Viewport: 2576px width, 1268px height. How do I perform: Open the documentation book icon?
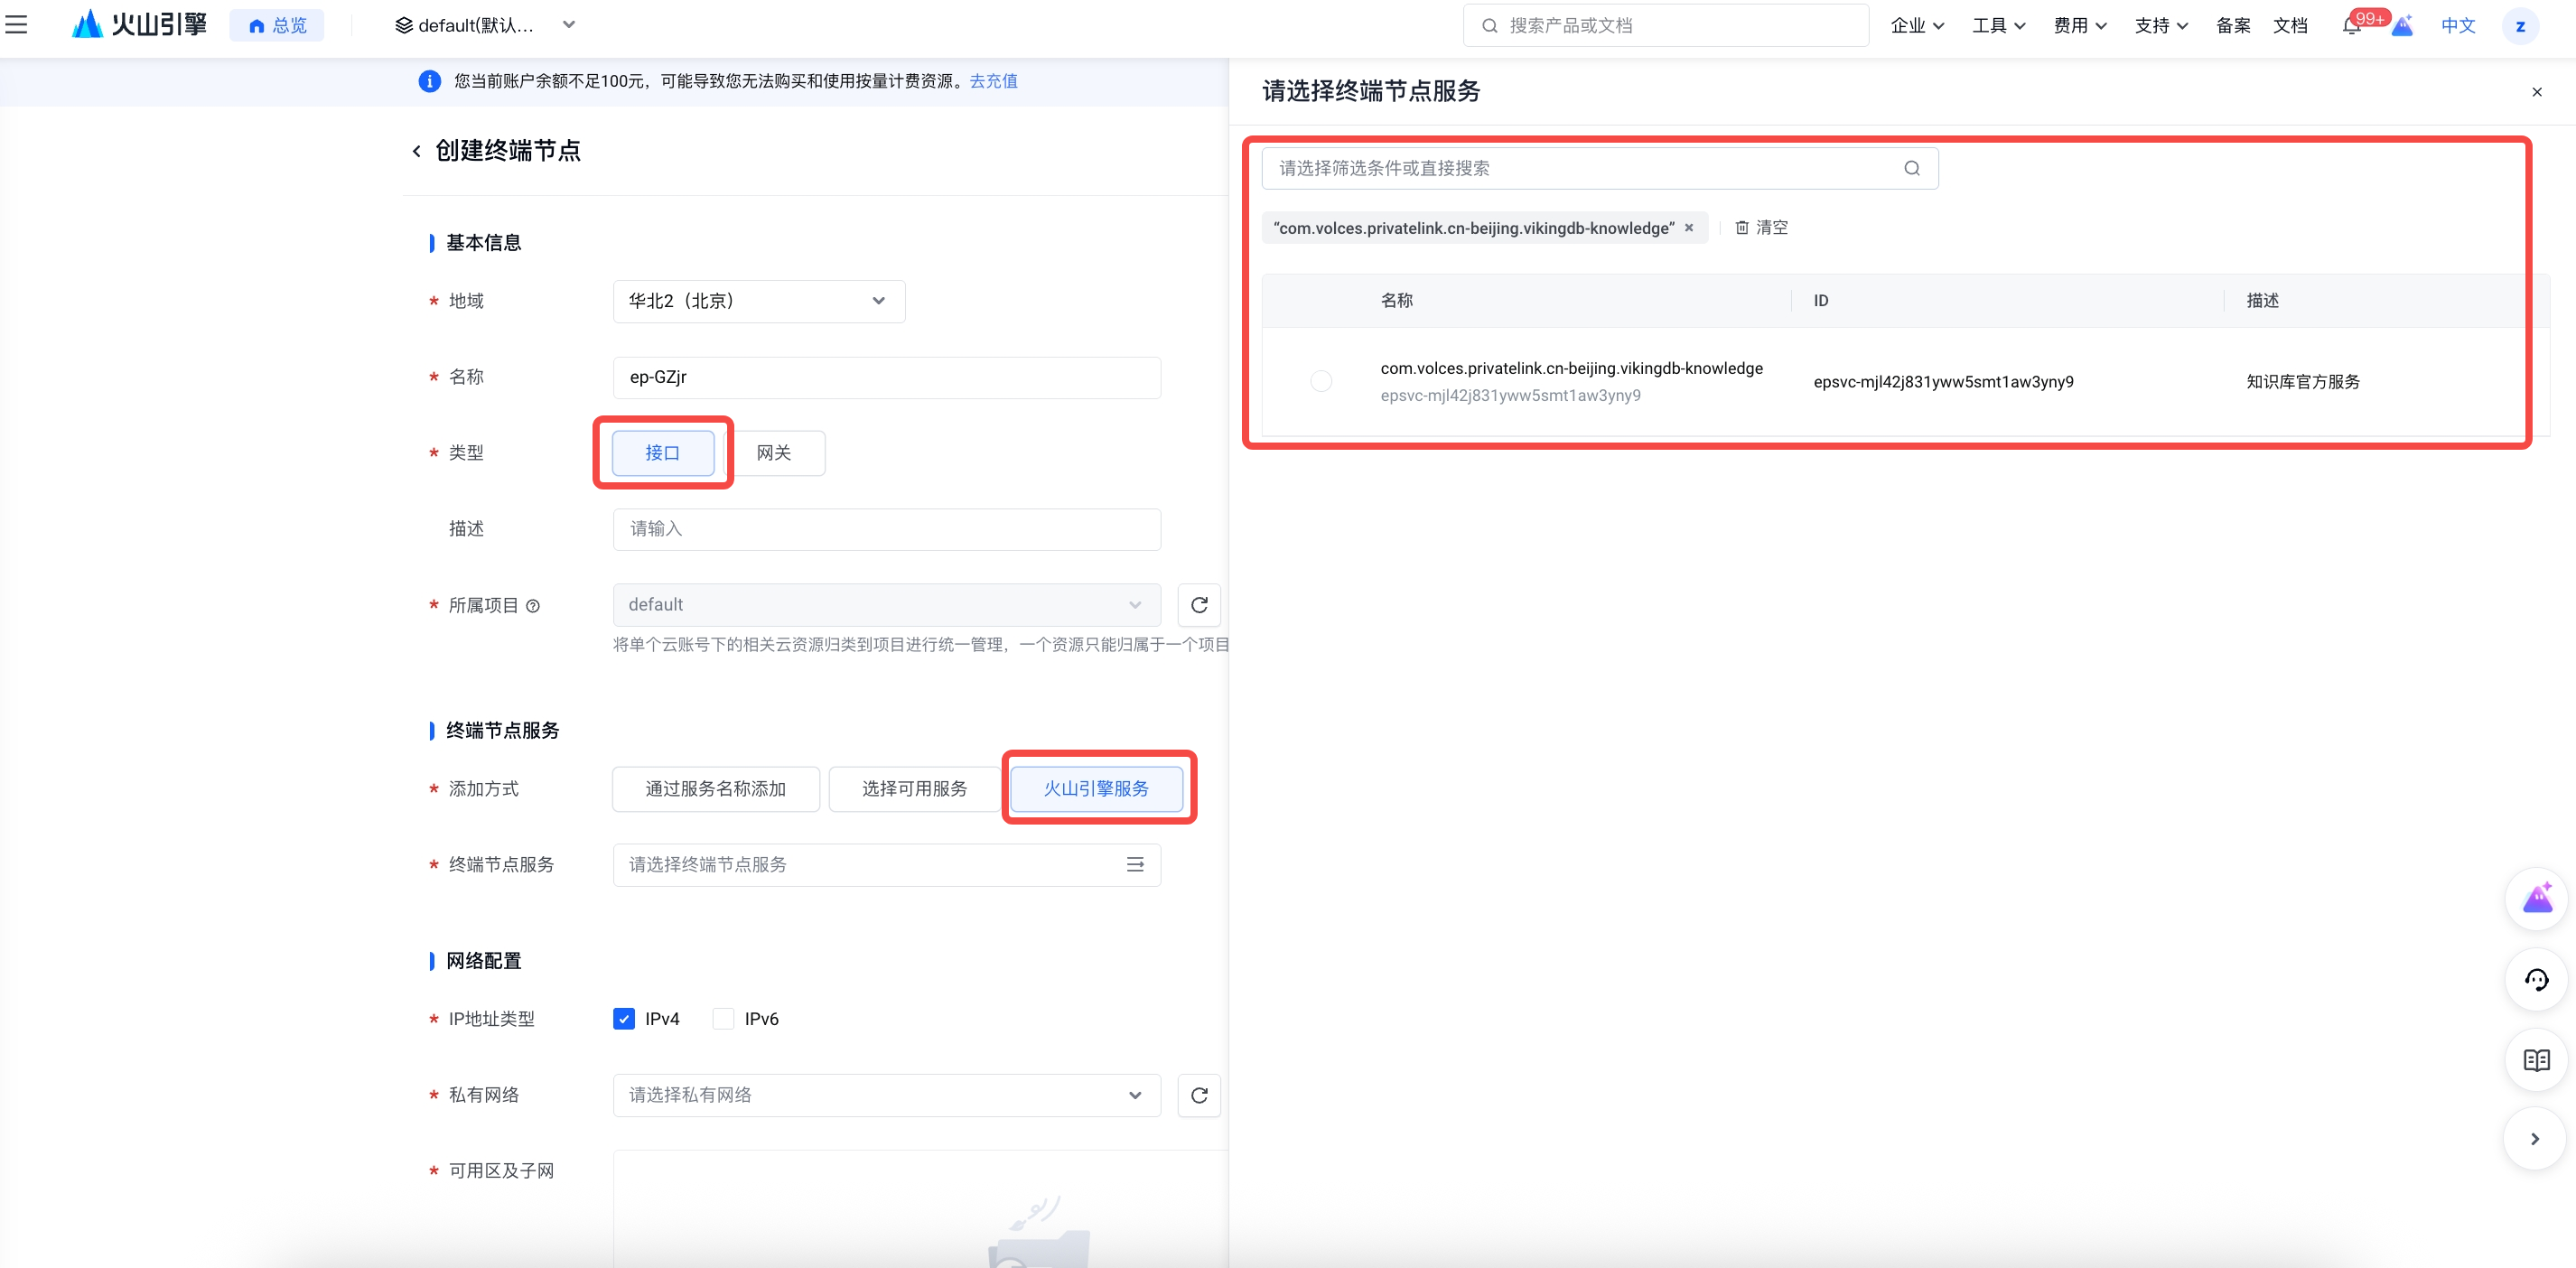point(2535,1060)
